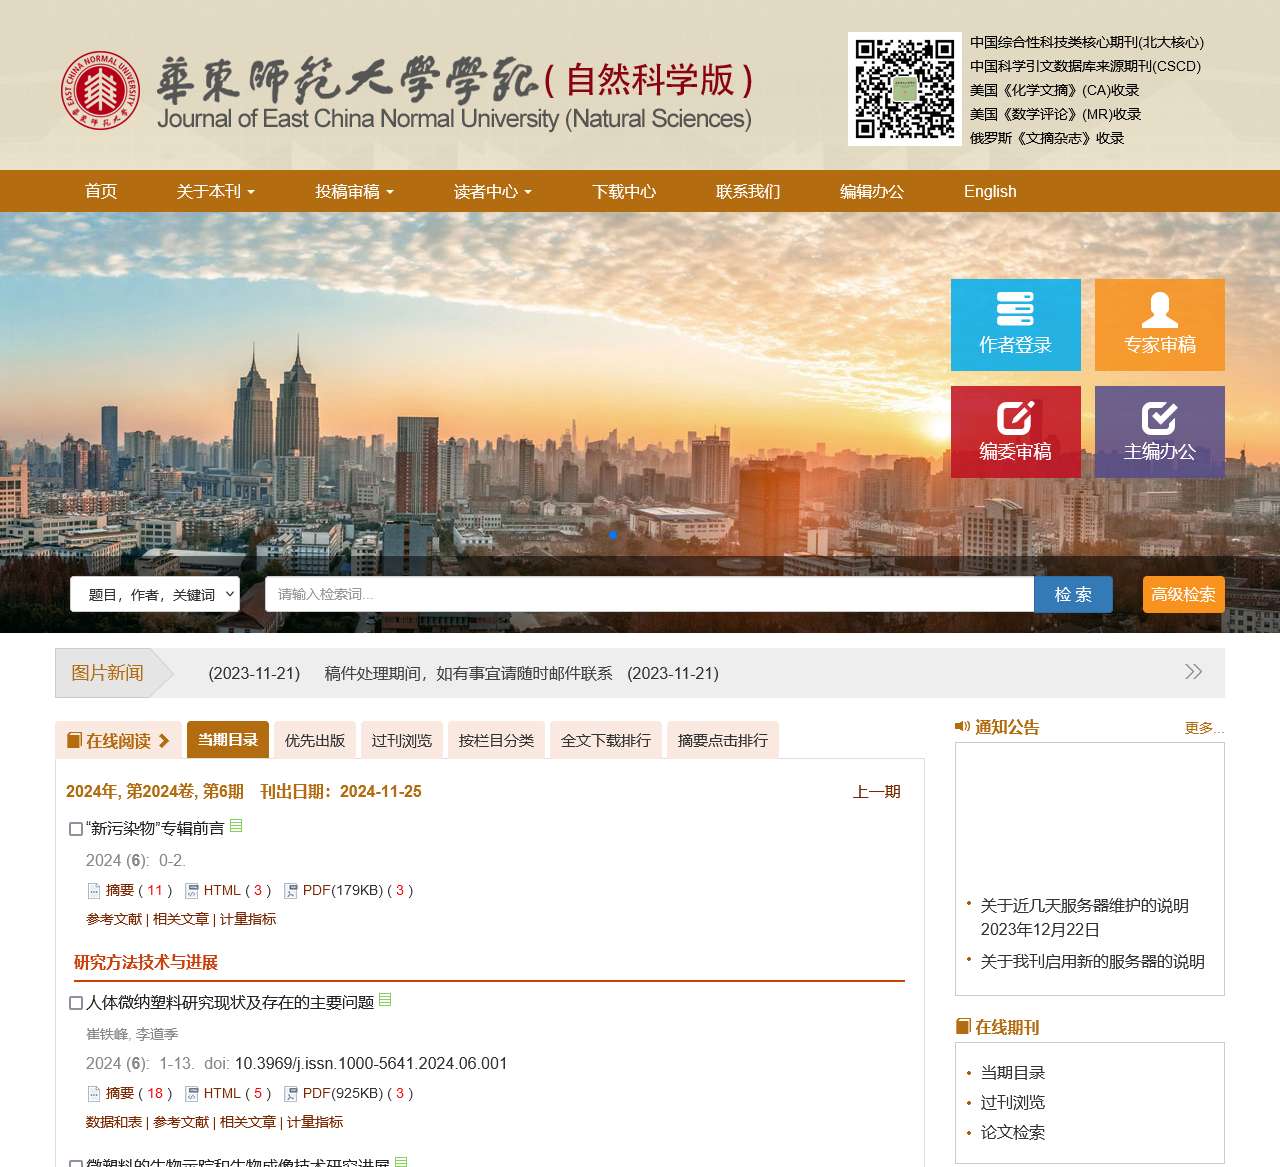1280x1167 pixels.
Task: Open the 主编办公 chief editor office tile
Action: coord(1160,432)
